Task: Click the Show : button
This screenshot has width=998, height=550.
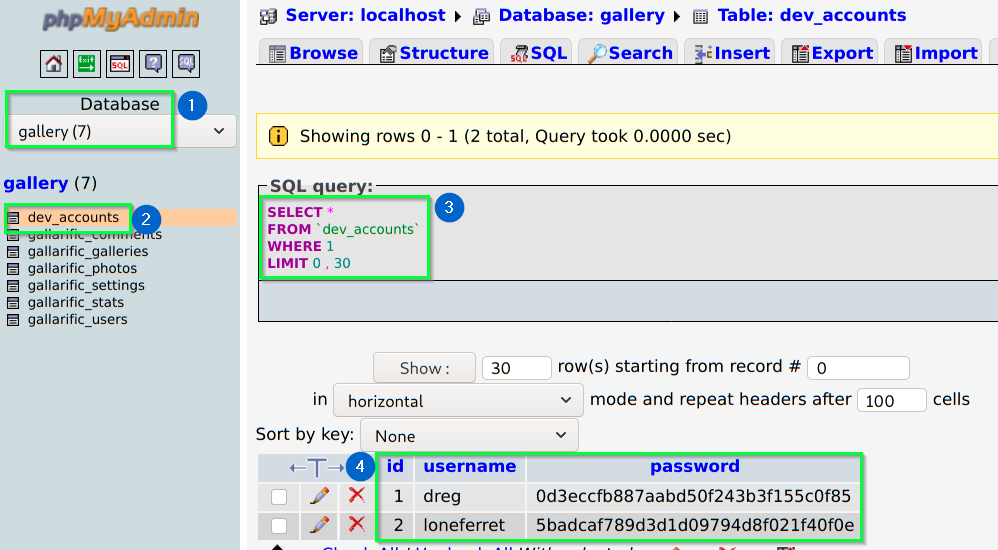Action: click(x=424, y=368)
